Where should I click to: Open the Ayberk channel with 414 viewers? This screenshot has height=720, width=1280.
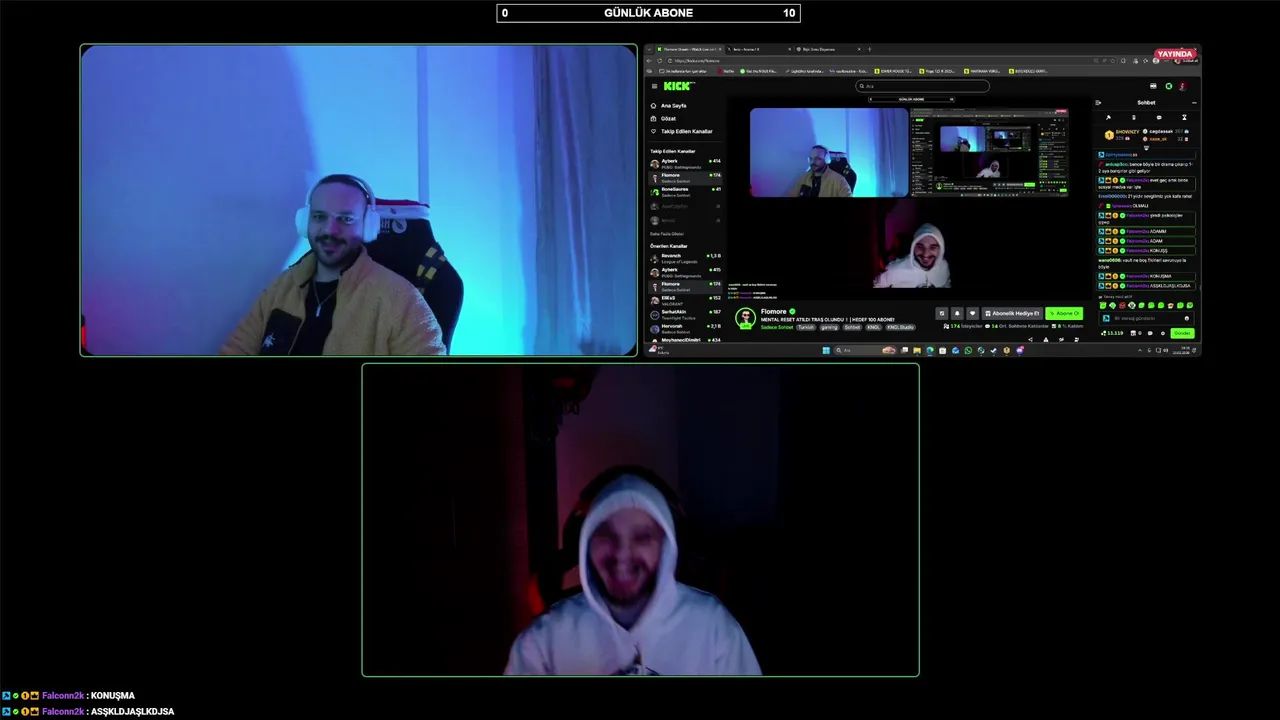click(685, 162)
